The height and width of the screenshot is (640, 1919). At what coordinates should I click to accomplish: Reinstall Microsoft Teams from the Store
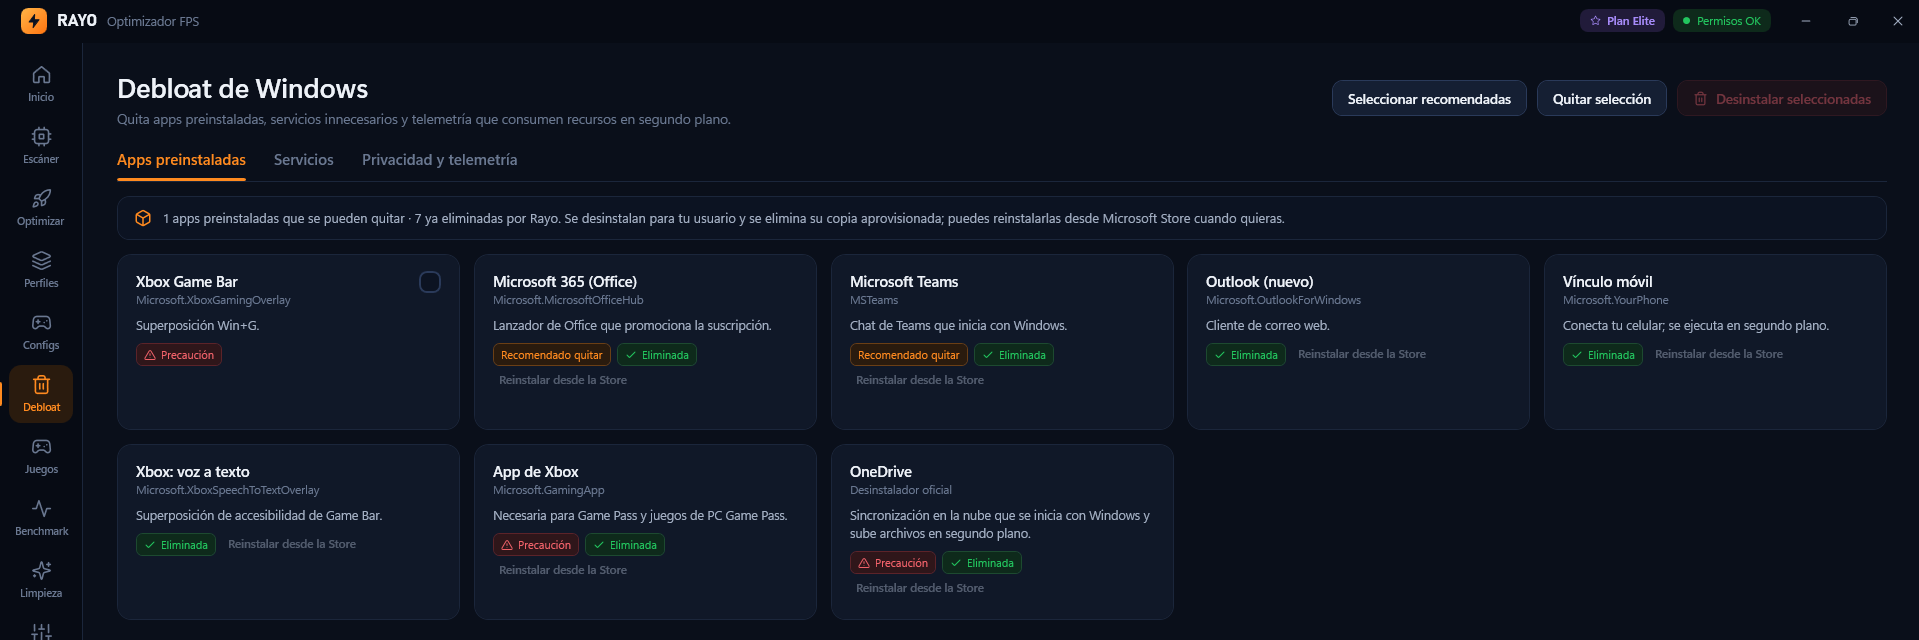(920, 380)
